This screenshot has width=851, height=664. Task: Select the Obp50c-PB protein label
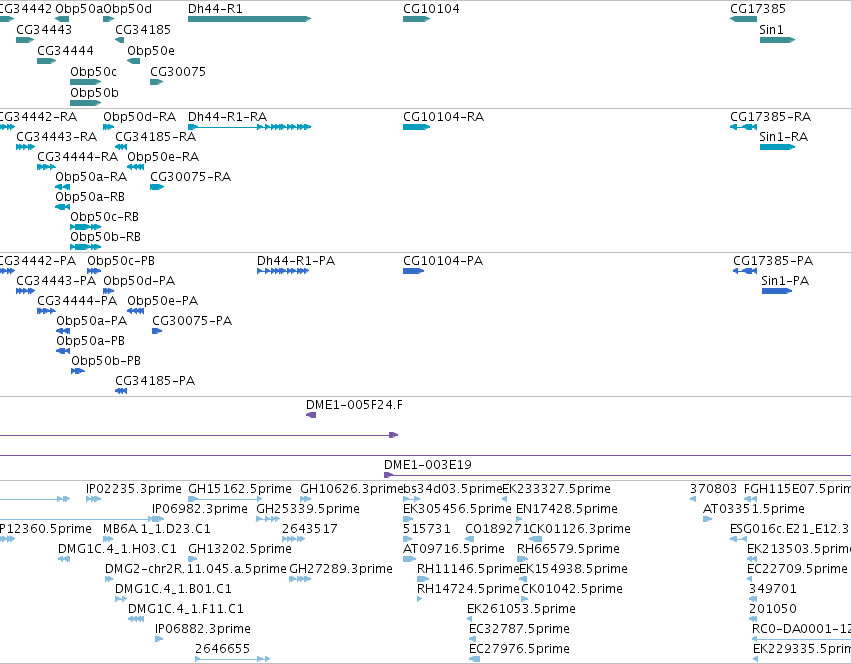tap(121, 261)
